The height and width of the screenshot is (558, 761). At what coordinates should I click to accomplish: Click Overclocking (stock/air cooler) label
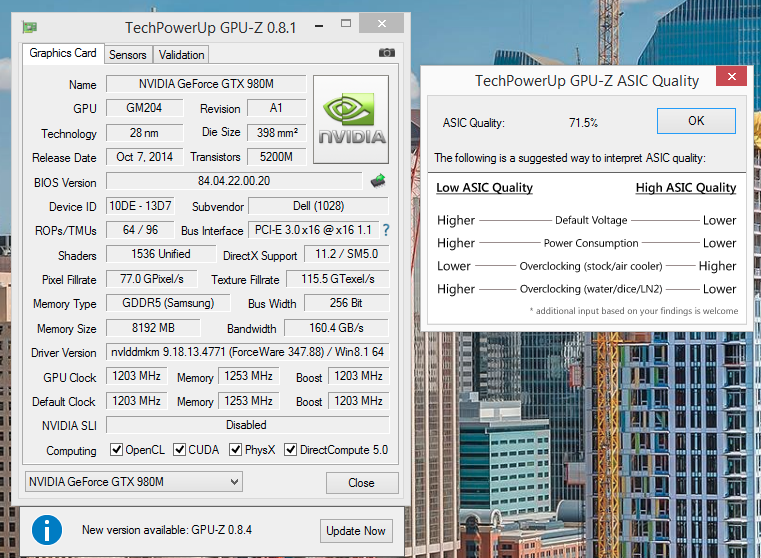591,266
